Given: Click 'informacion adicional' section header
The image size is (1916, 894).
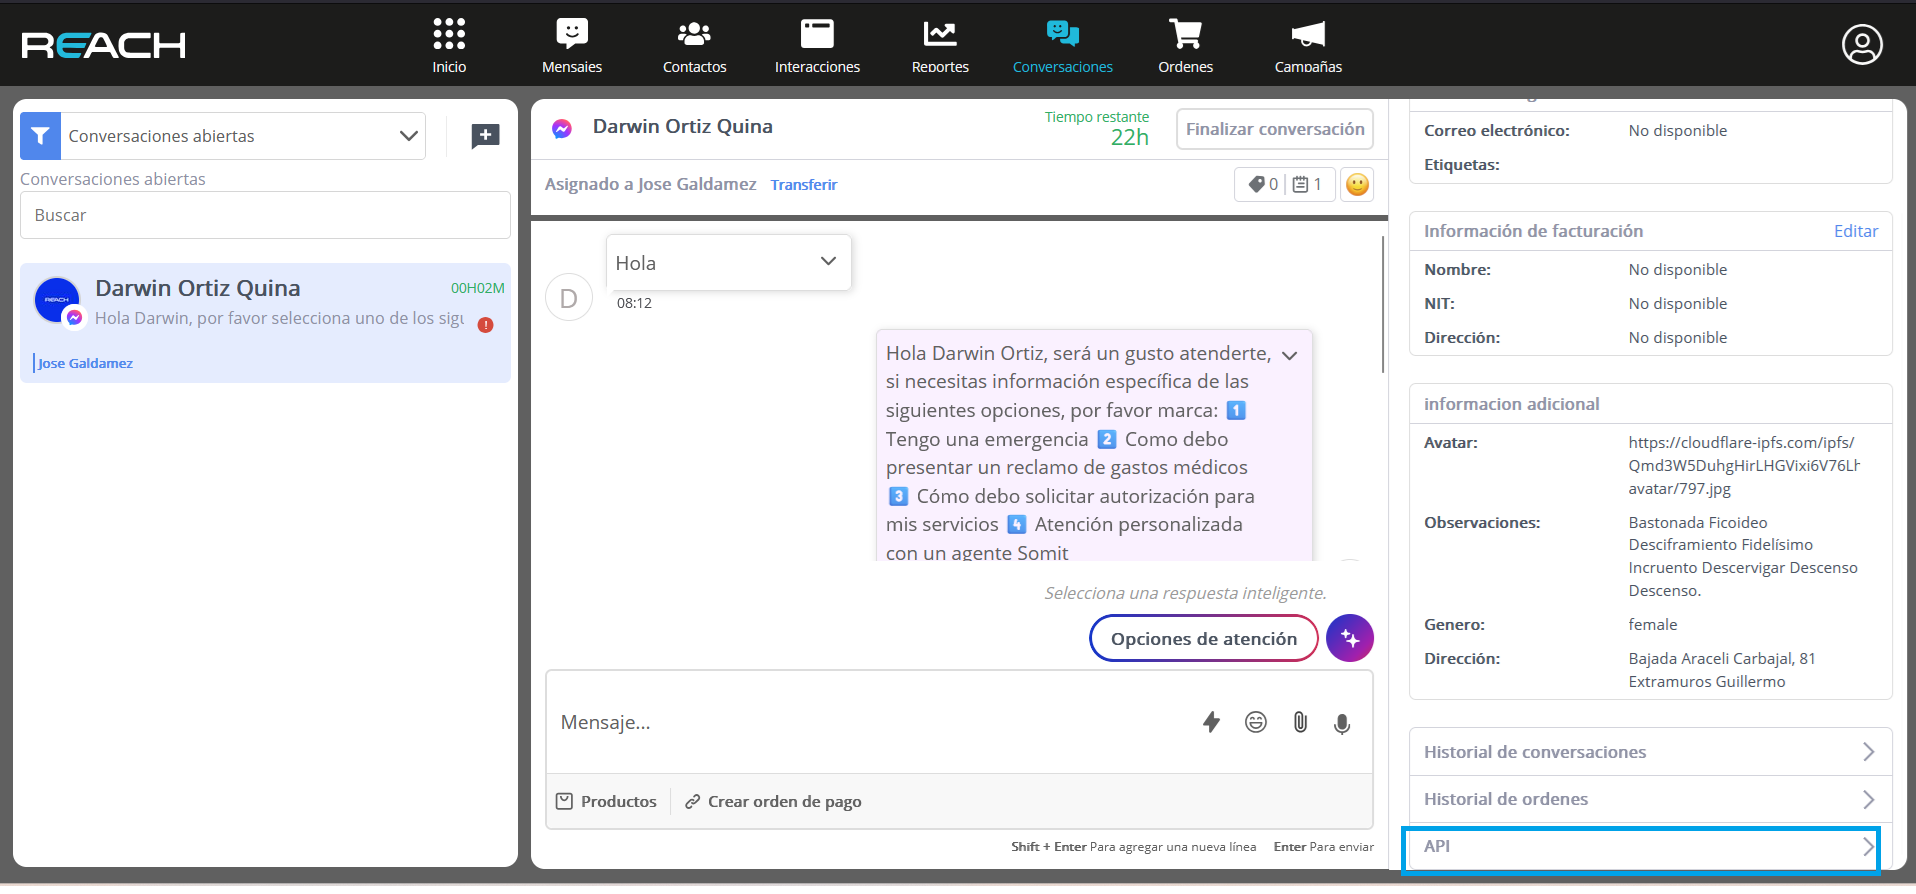Looking at the screenshot, I should [1512, 404].
